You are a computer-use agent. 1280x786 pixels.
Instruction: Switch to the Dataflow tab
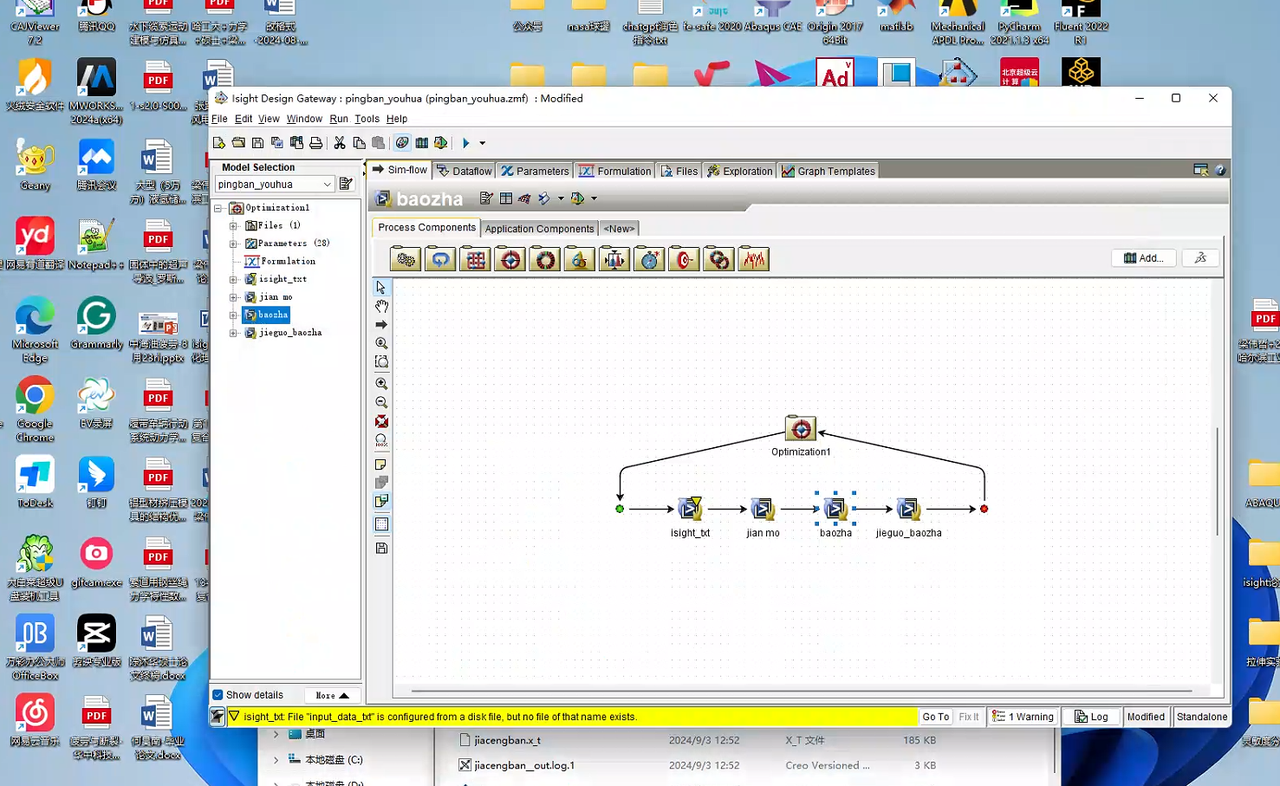(x=465, y=171)
